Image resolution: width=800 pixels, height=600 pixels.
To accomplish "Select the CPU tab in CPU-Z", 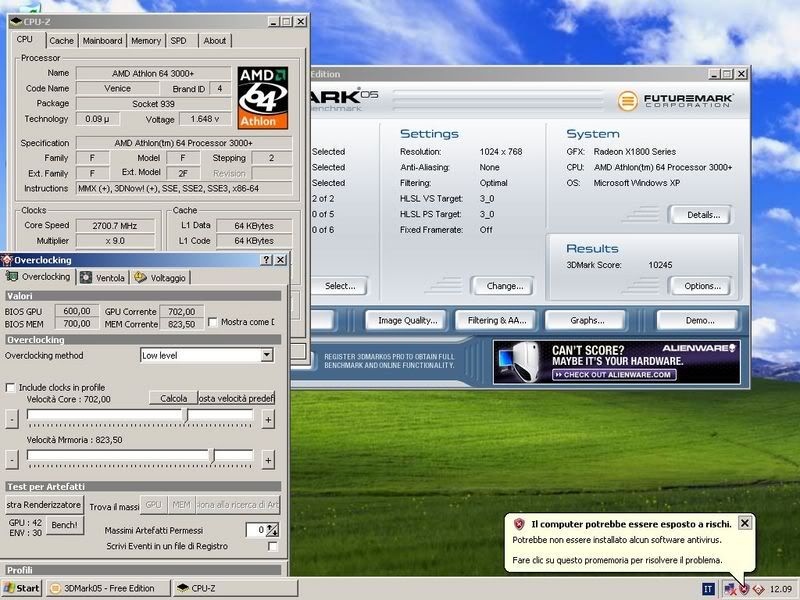I will (24, 39).
